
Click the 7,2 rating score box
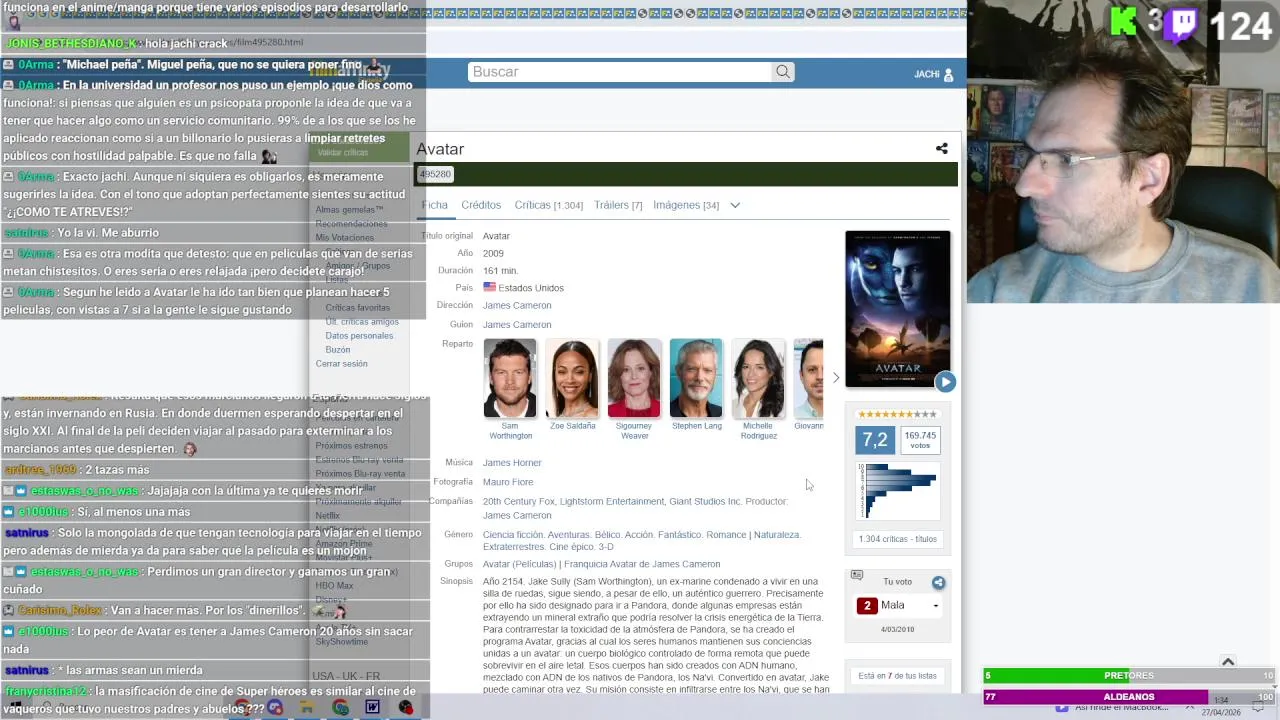pos(875,440)
